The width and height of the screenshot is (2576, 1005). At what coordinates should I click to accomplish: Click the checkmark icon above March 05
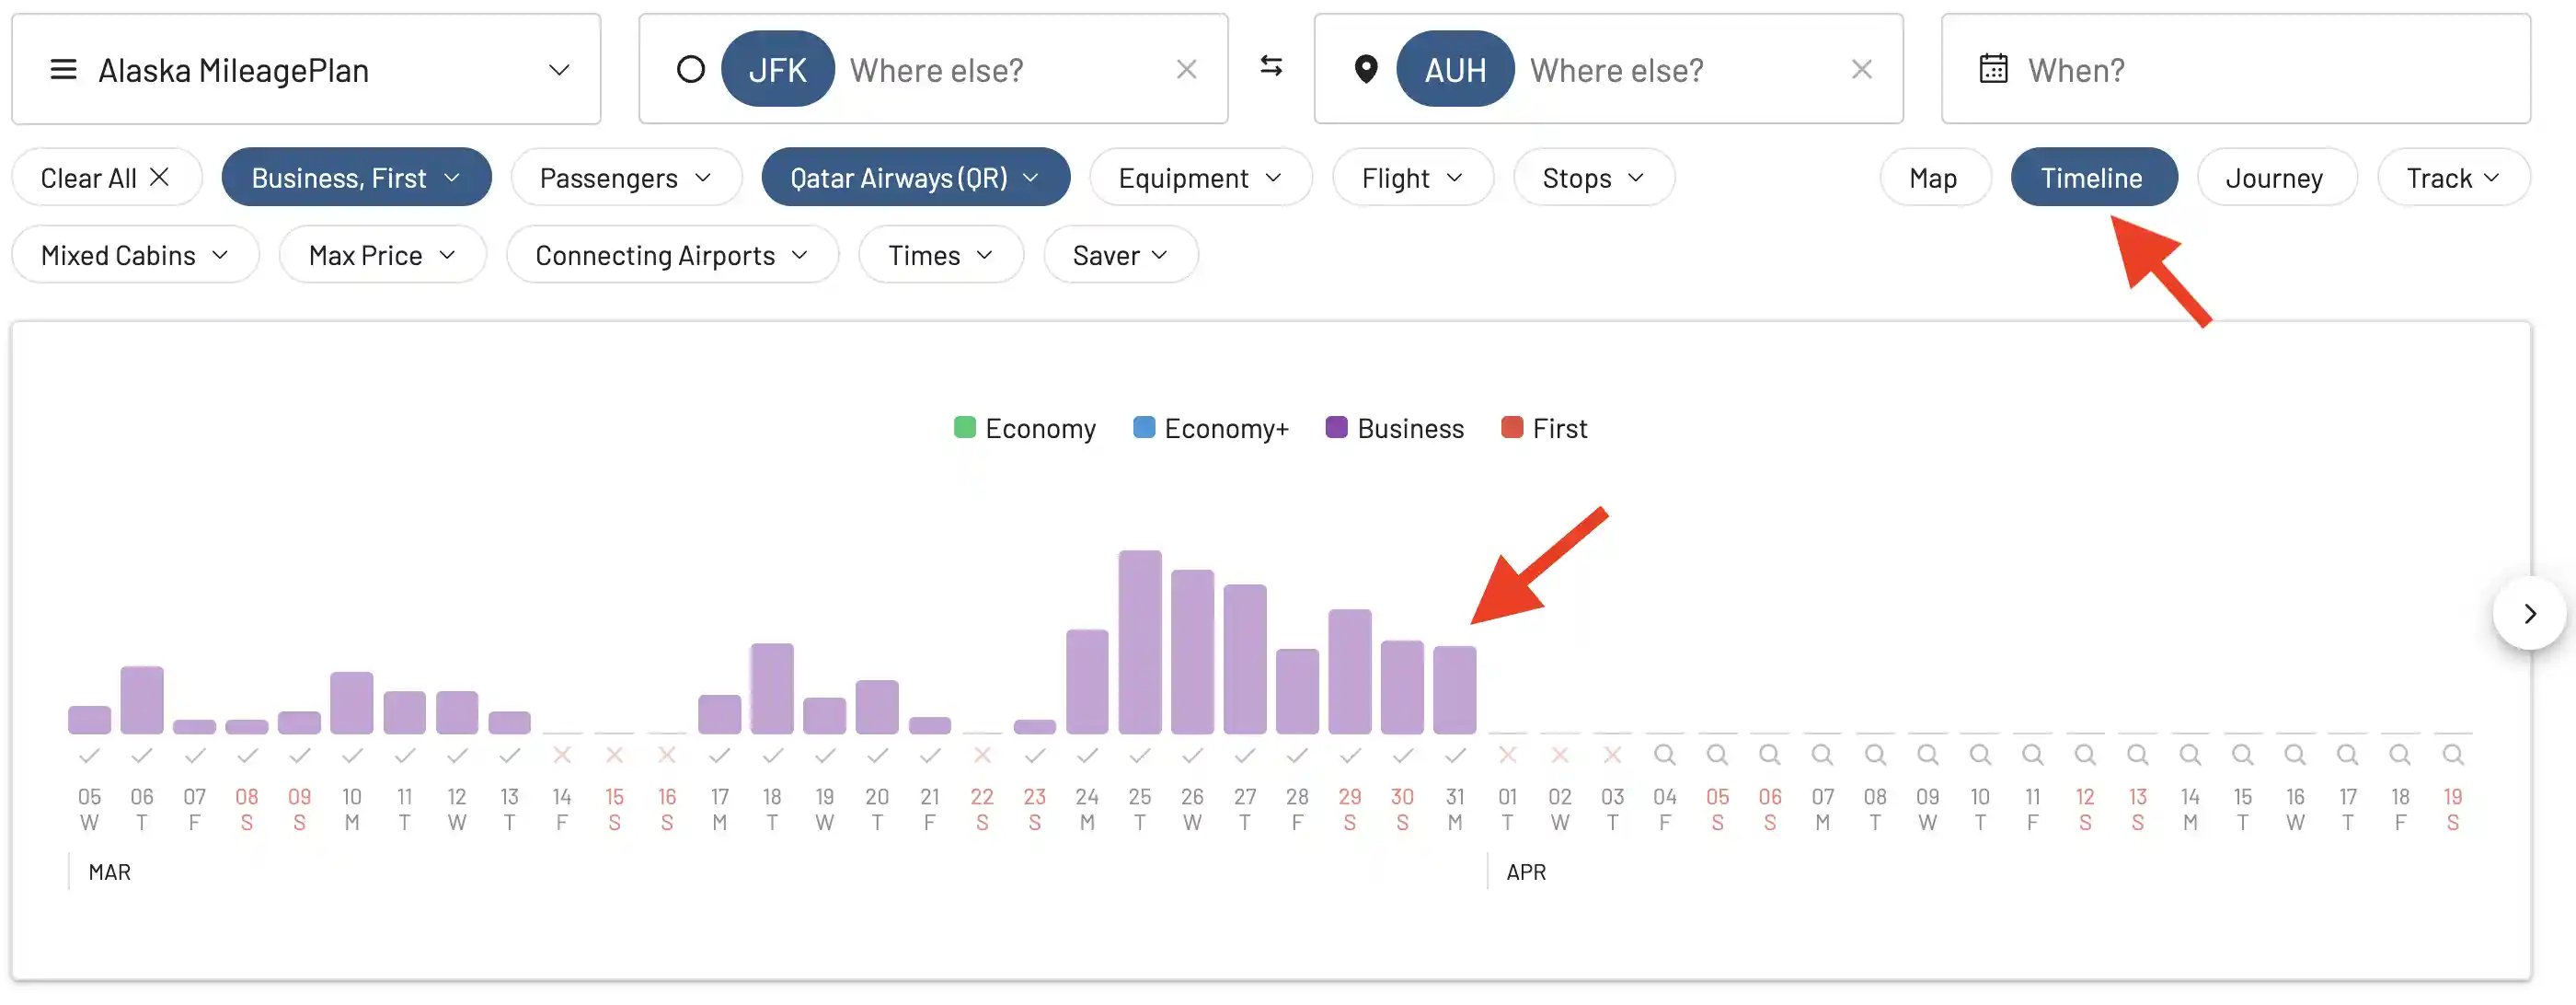(x=89, y=755)
